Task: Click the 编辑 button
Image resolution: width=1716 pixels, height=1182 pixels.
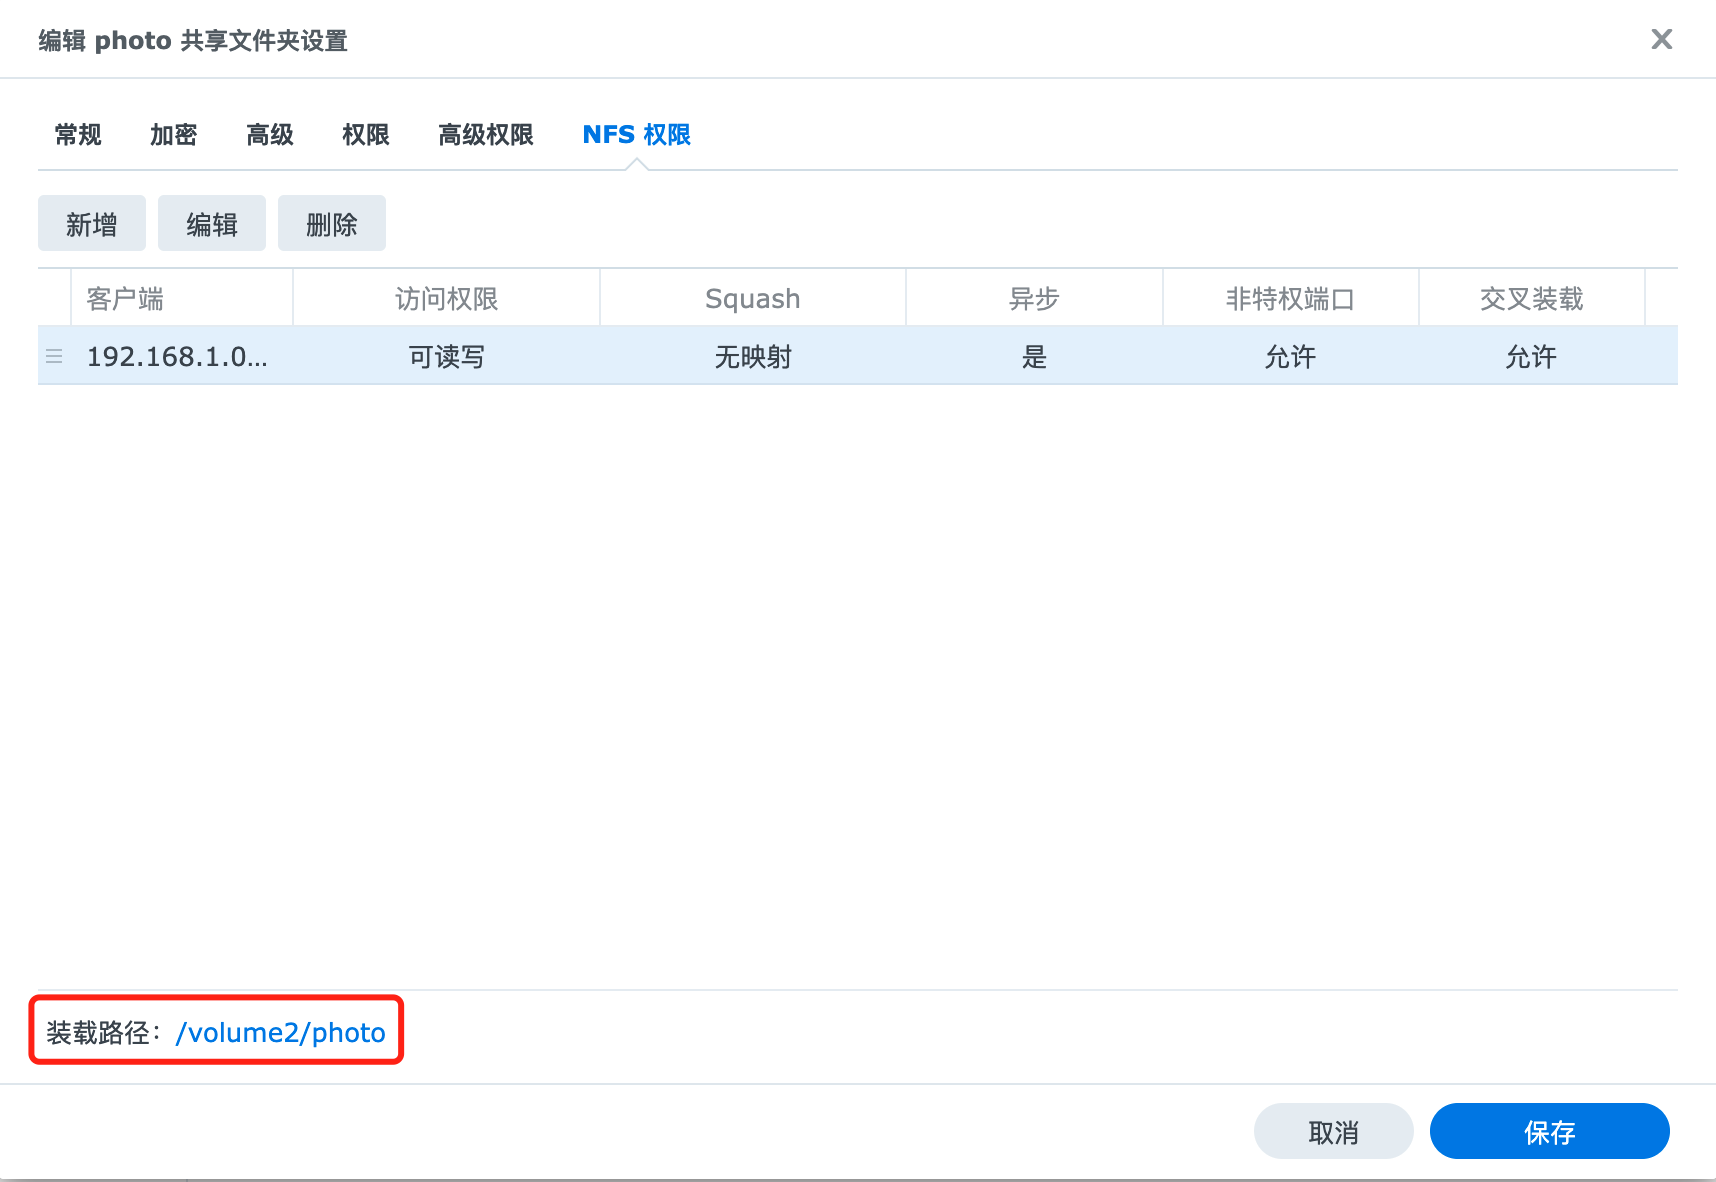Action: point(212,223)
